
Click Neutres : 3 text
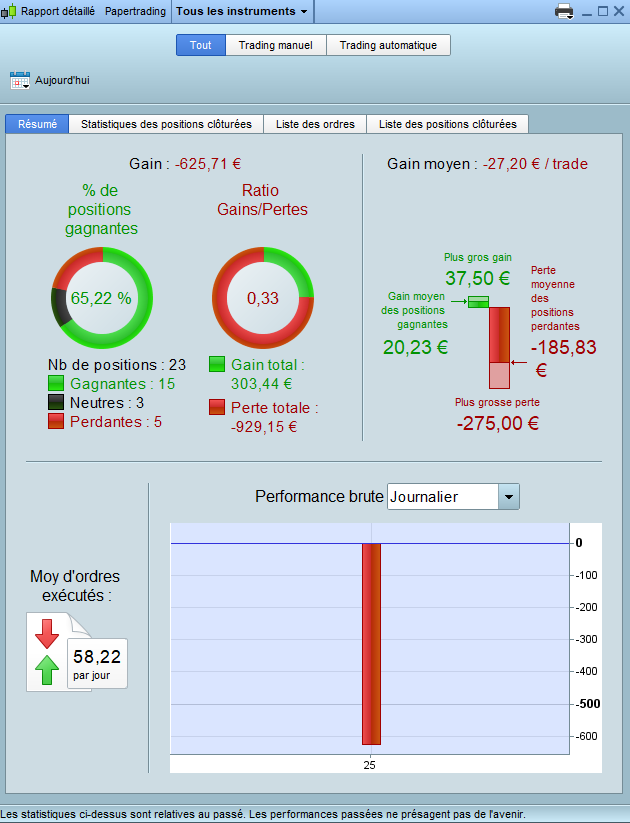pos(107,403)
